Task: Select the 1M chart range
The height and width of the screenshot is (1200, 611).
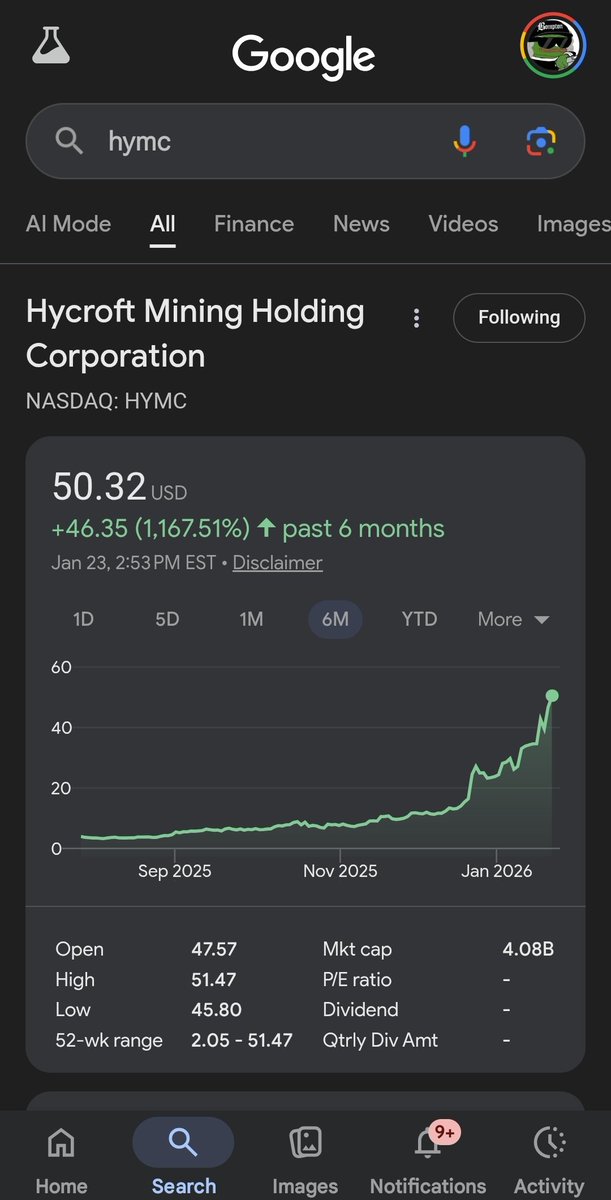Action: (251, 619)
